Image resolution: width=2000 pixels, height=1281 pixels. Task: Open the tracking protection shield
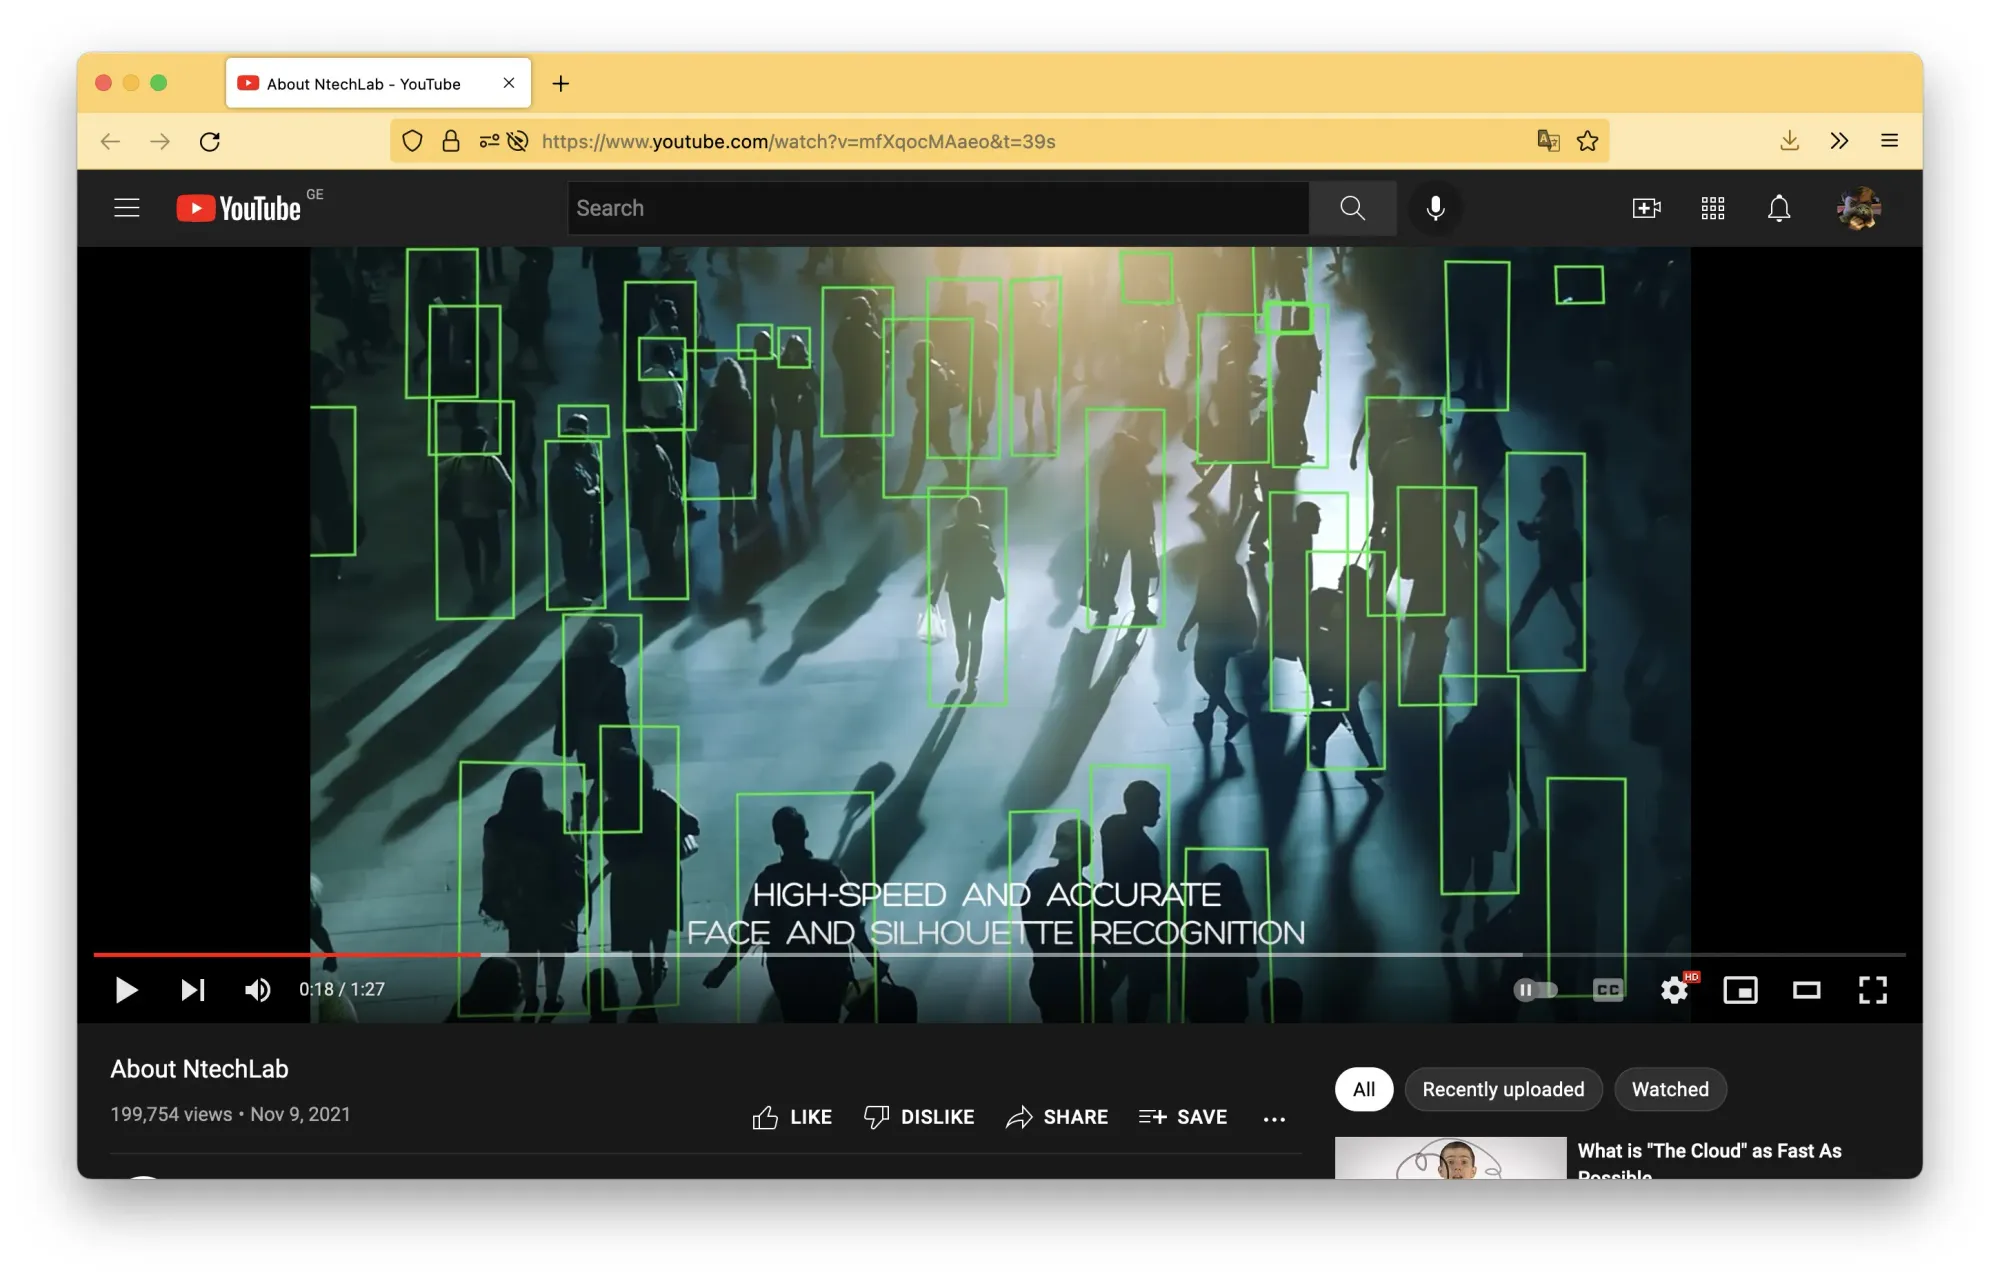412,141
